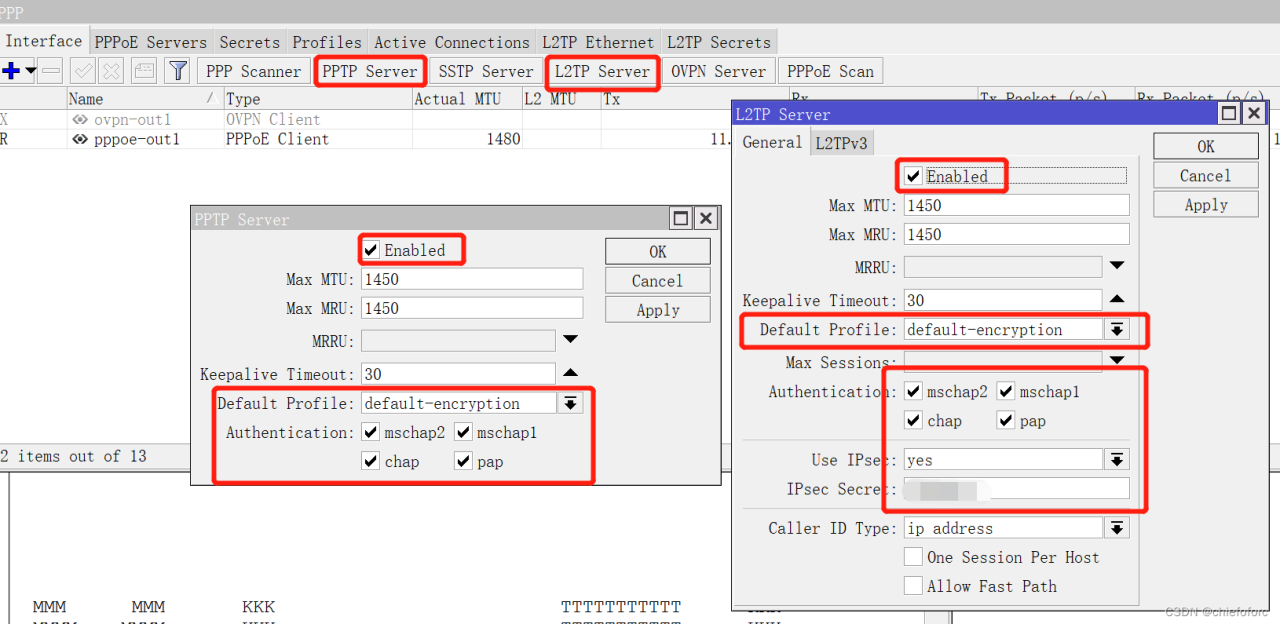The height and width of the screenshot is (624, 1280).
Task: Click OK in PPTP Server dialog
Action: [x=658, y=251]
